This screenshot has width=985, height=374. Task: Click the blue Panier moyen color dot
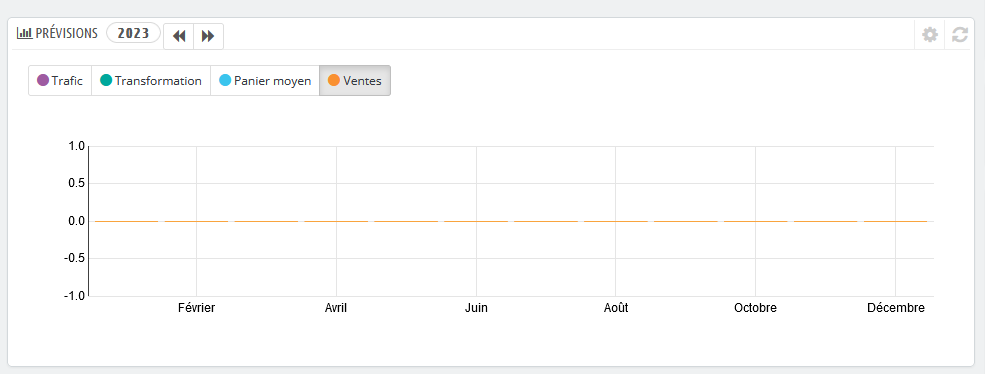(225, 80)
